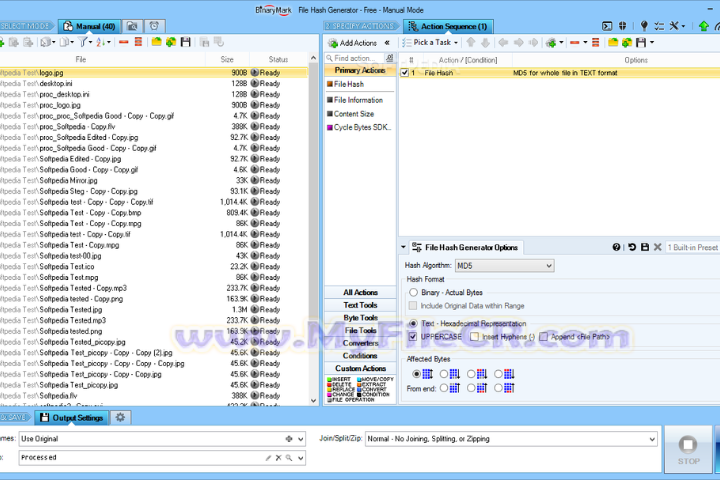720x480 pixels.
Task: Open the Text Tools category
Action: click(360, 305)
